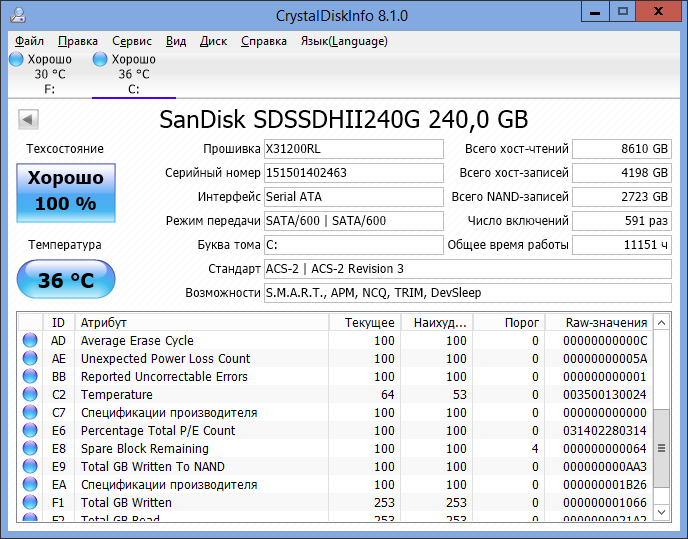Click status orb for Total GB Written row
This screenshot has height=539, width=688.
(x=30, y=503)
